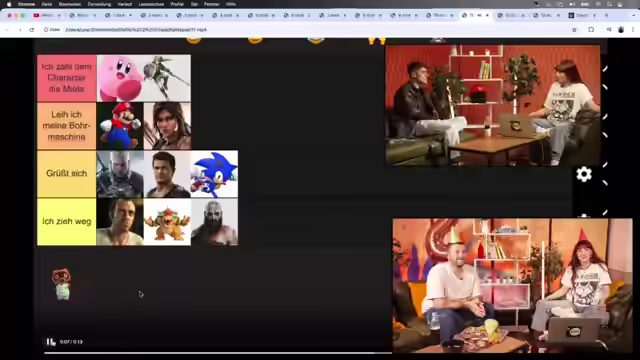Click the Nathan Drake image

point(167,174)
